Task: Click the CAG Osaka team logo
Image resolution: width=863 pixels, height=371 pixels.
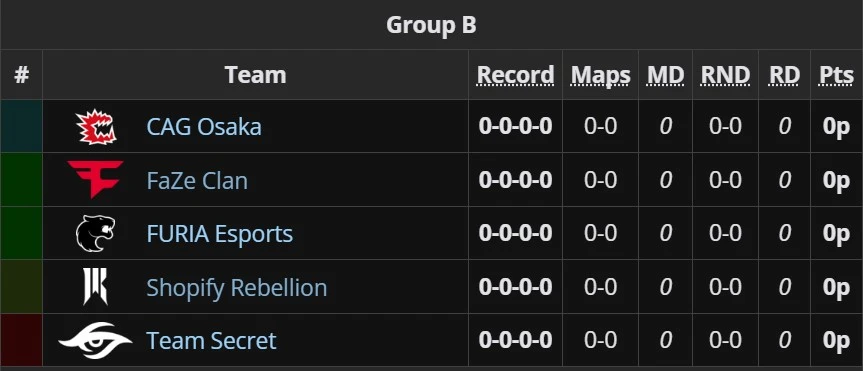Action: click(x=96, y=127)
